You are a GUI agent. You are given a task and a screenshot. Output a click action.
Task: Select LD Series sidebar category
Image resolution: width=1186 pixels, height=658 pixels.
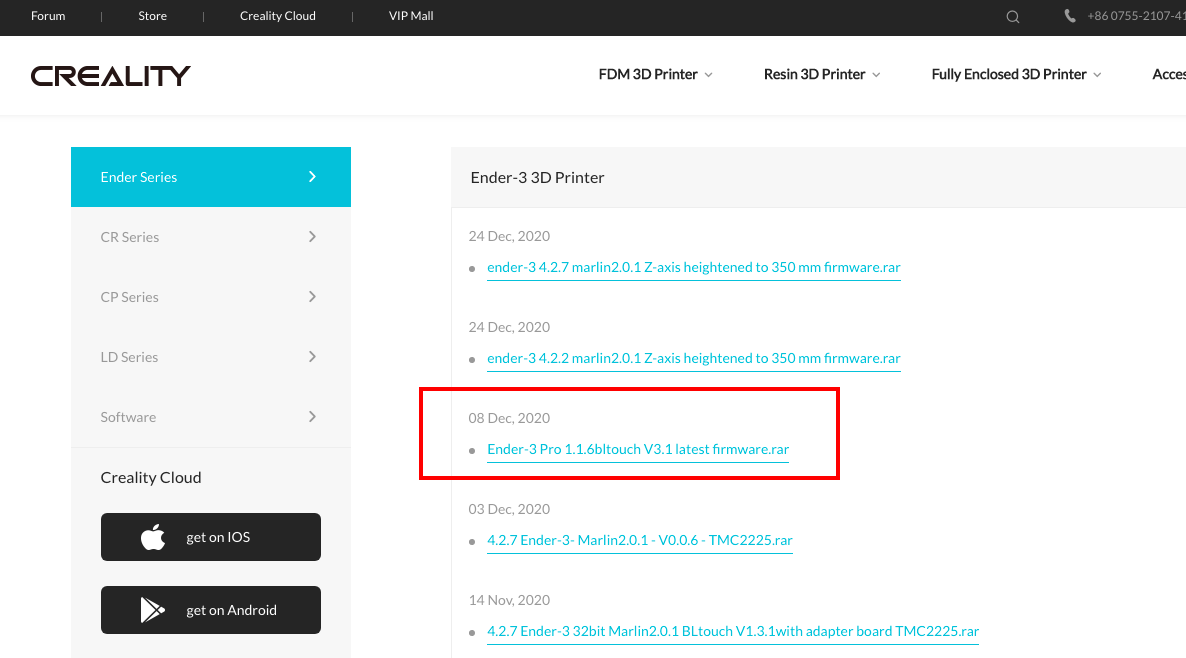(211, 356)
